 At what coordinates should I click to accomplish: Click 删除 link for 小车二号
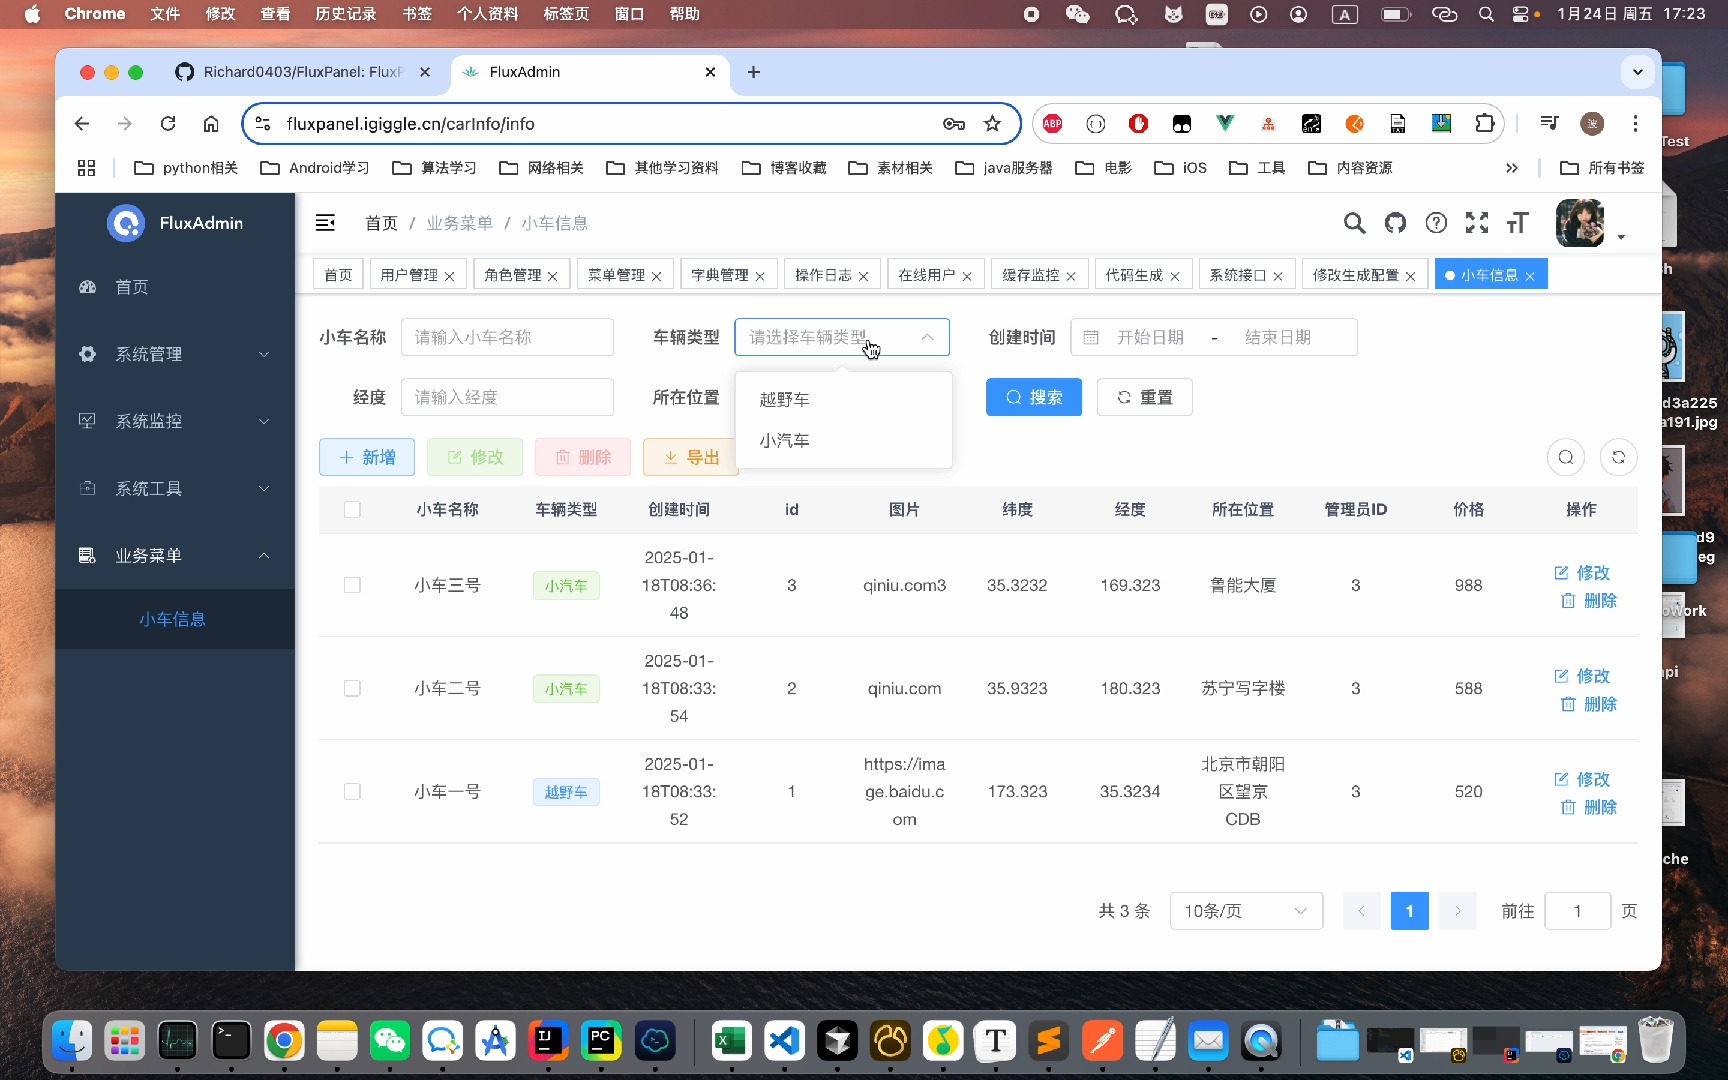click(1588, 704)
